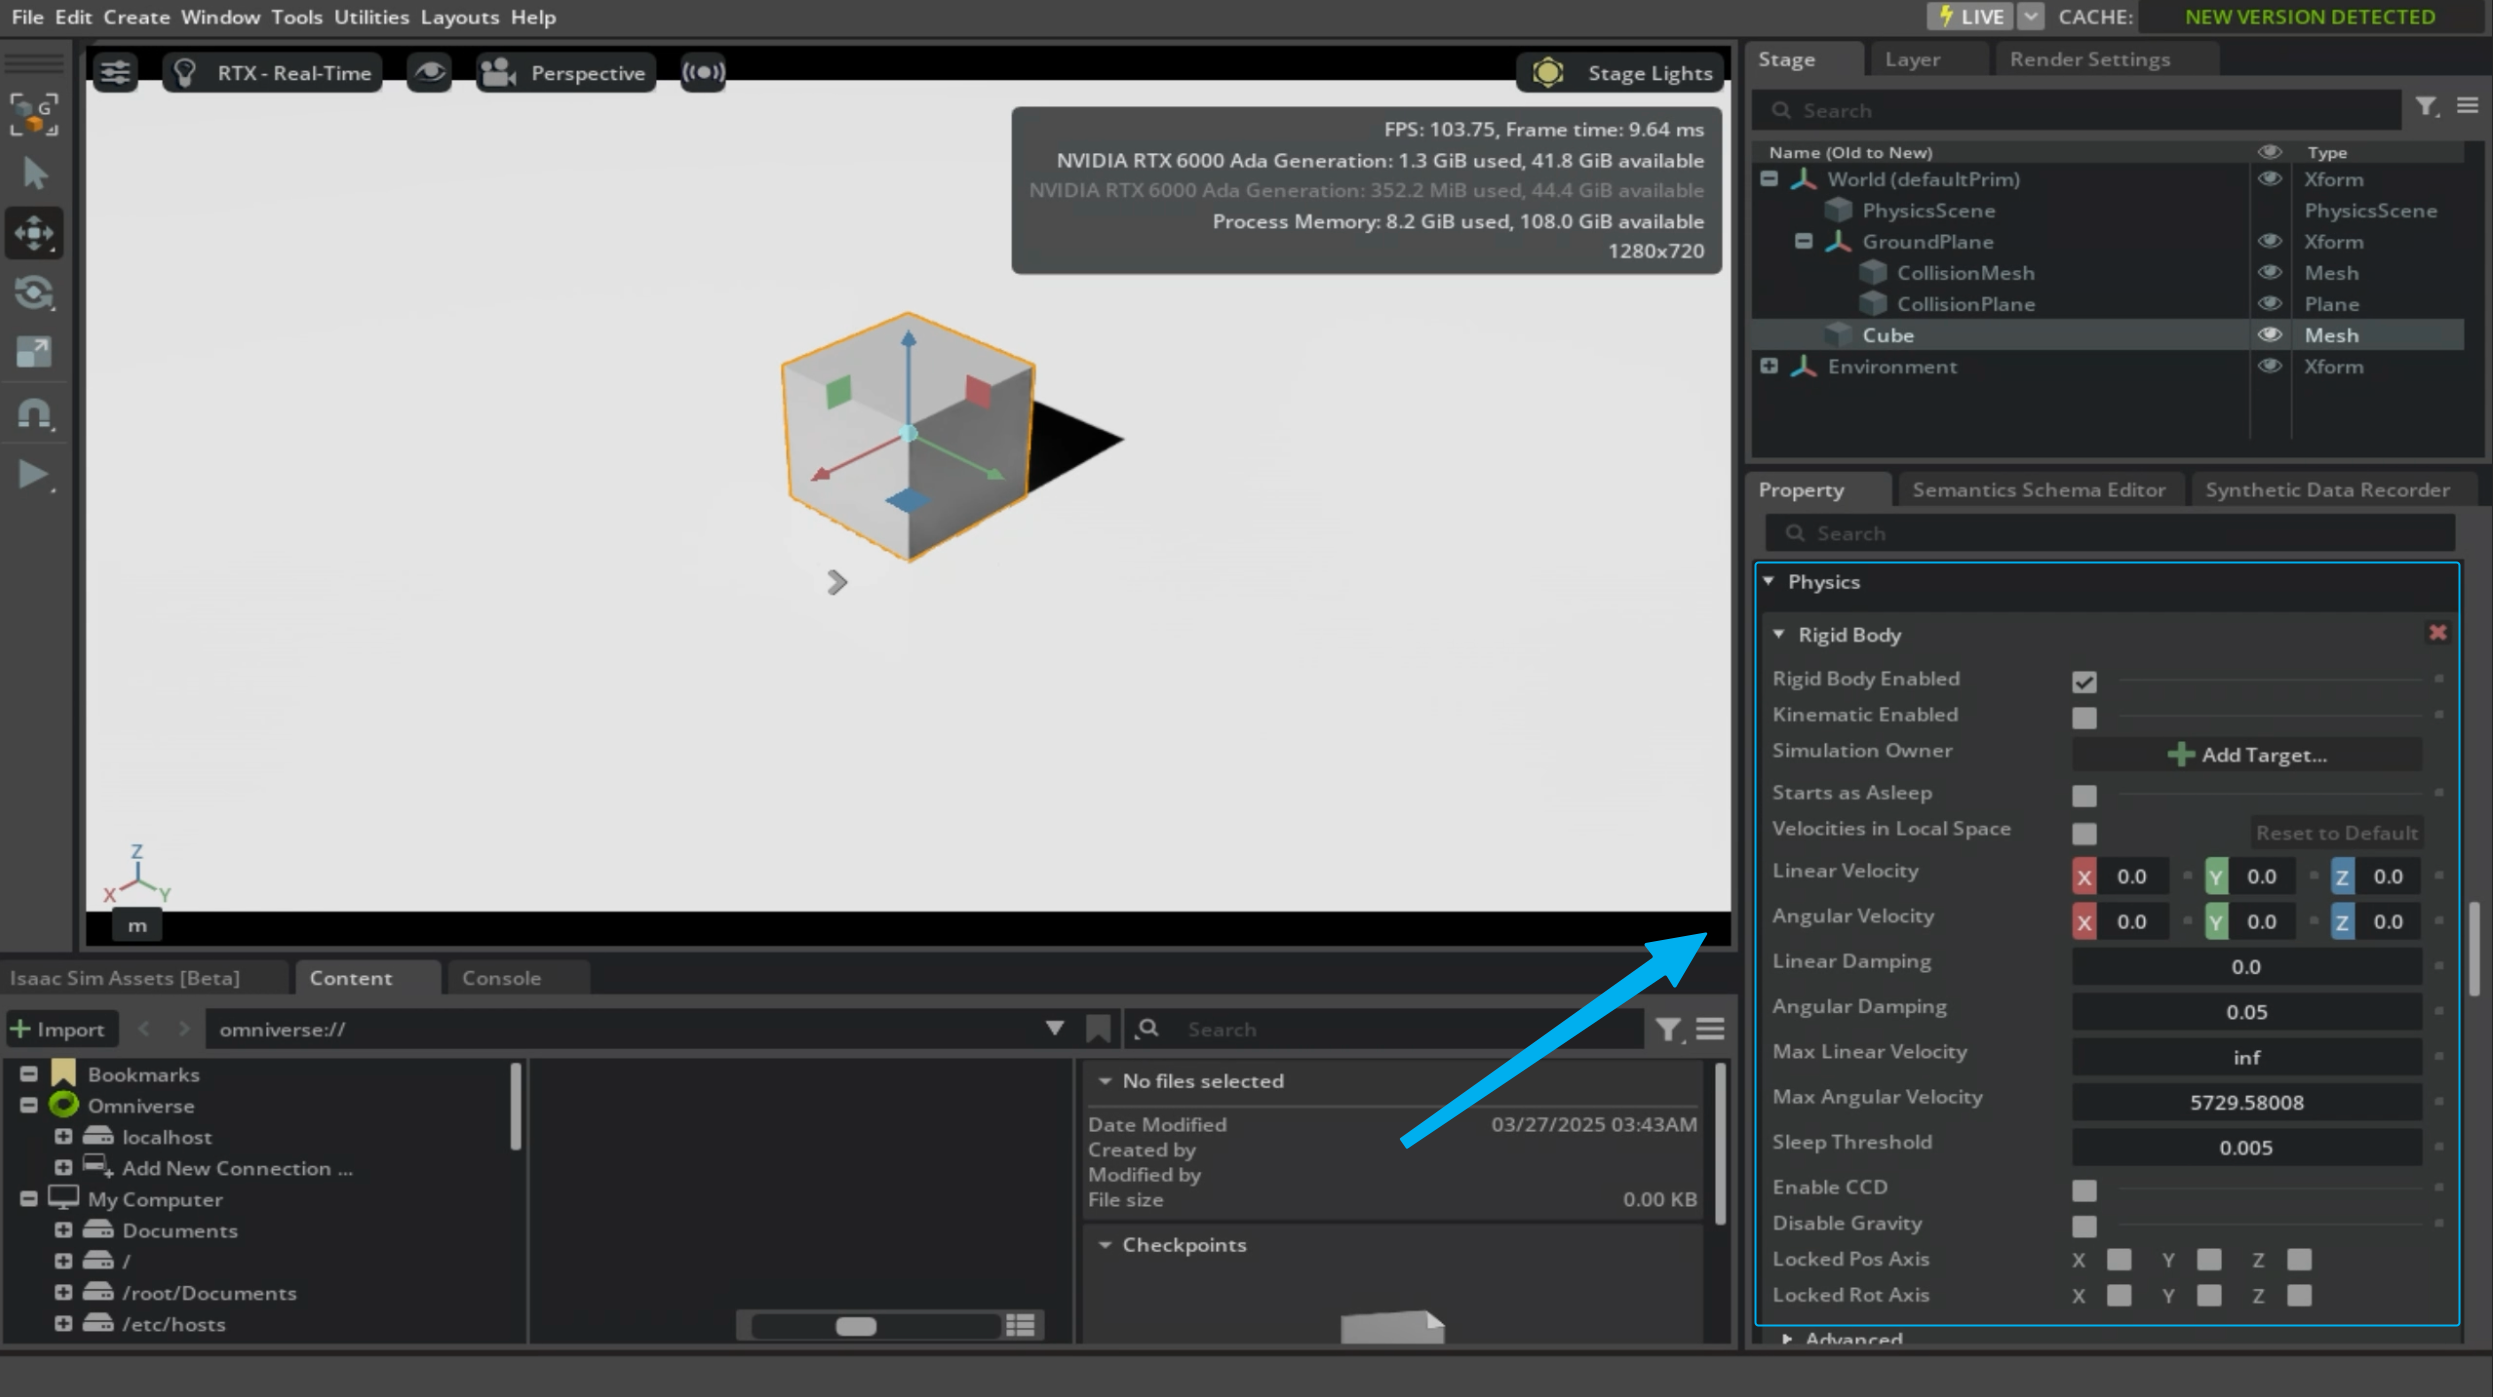Open the RTX - Real-Time renderer menu

tap(272, 72)
